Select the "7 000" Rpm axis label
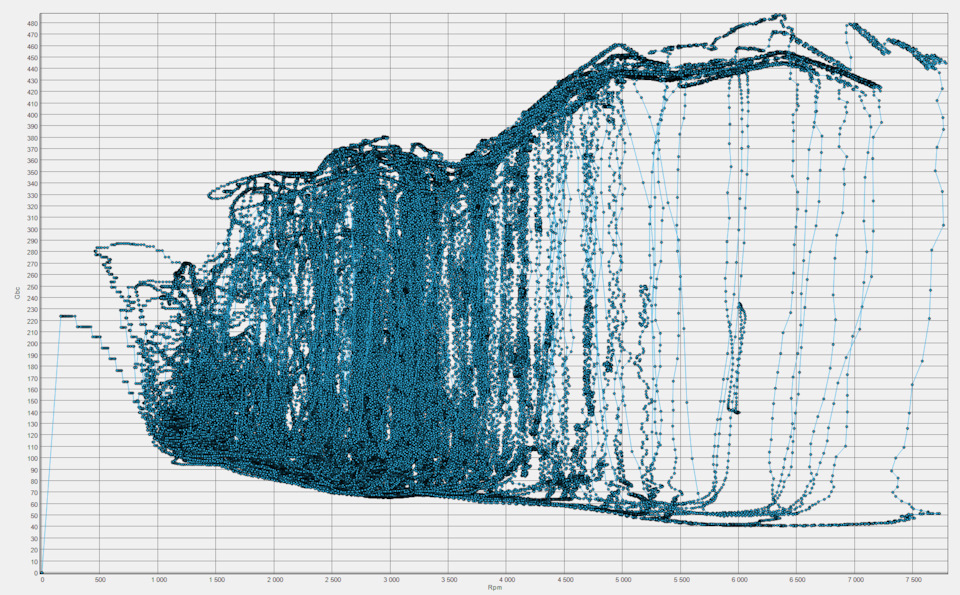The width and height of the screenshot is (960, 595). pyautogui.click(x=855, y=579)
